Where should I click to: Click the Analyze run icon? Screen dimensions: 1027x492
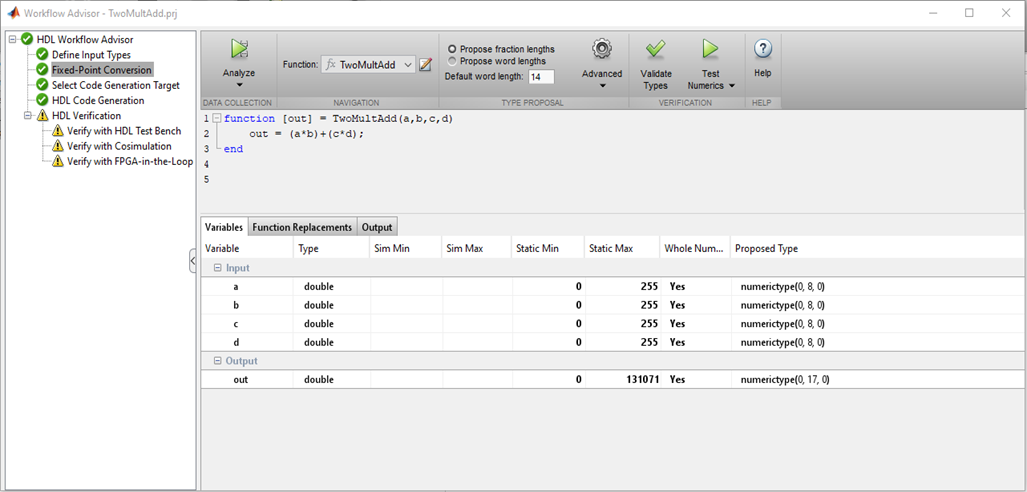[x=239, y=50]
